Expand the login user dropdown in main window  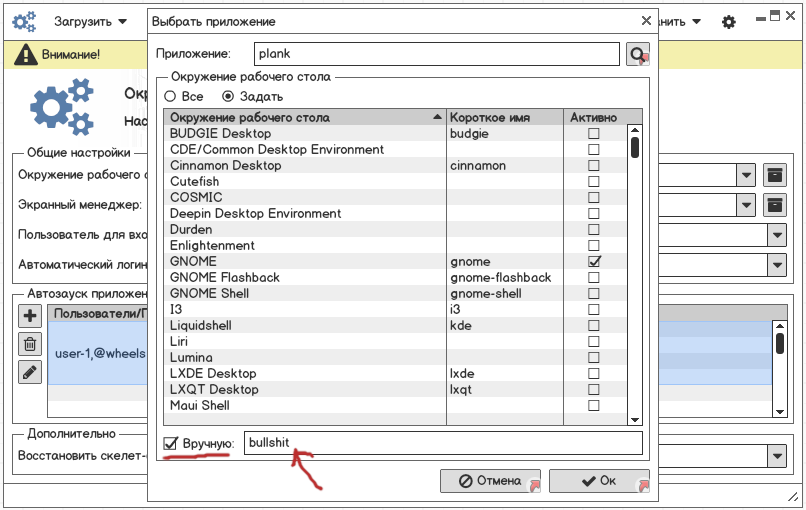(777, 235)
